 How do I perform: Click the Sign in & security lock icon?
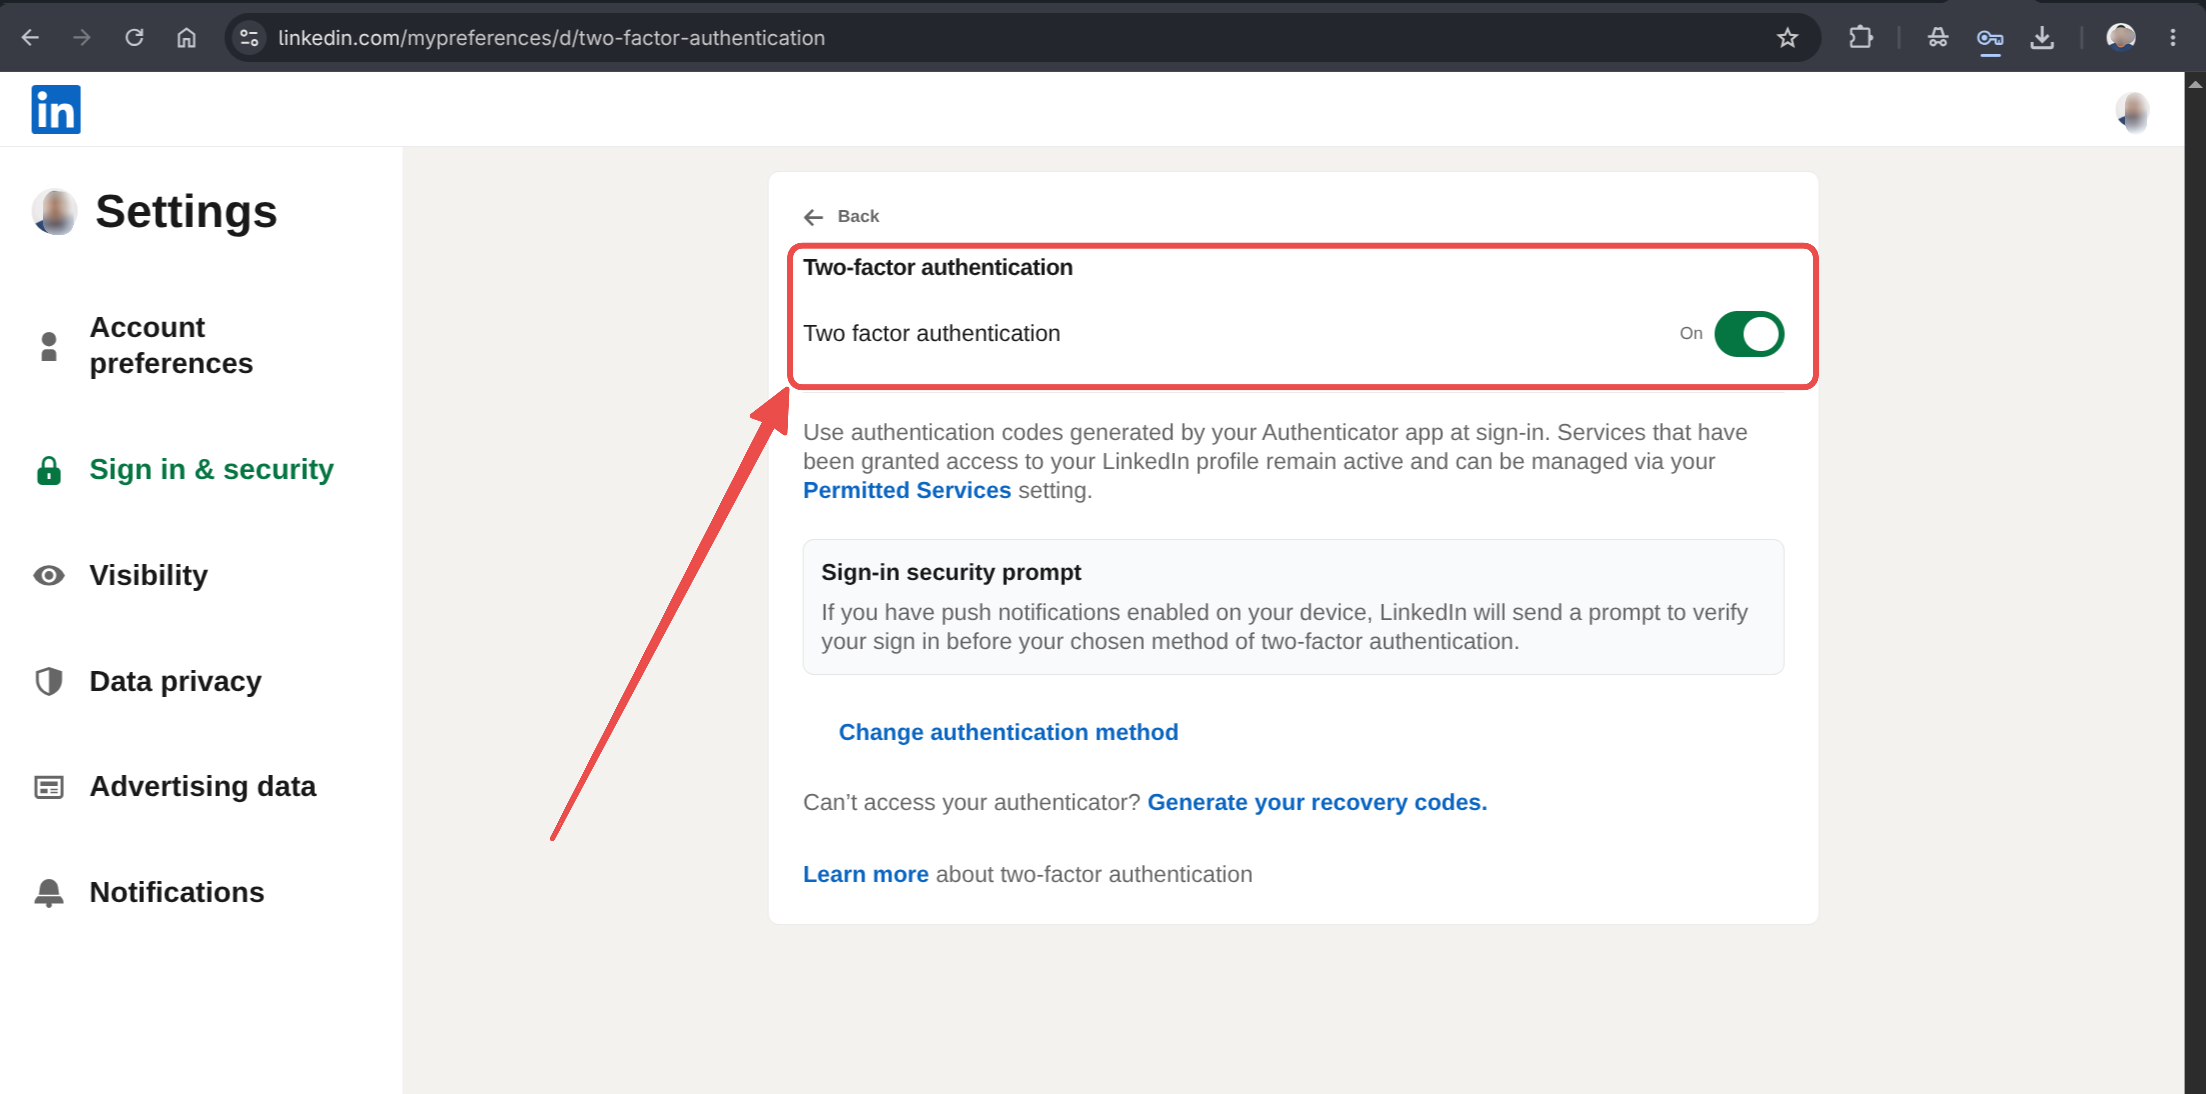[49, 470]
